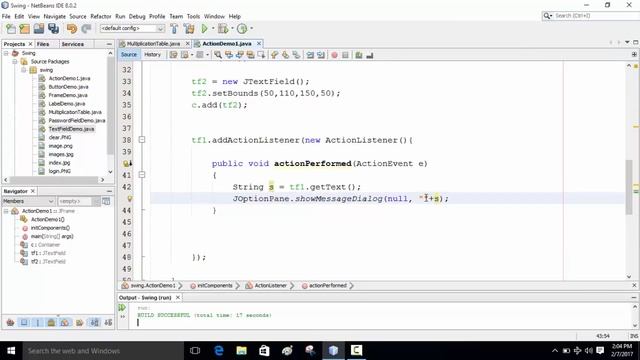Open the empty filter combo in Navigator
Viewport: 640px width, 360px height.
coord(78,201)
